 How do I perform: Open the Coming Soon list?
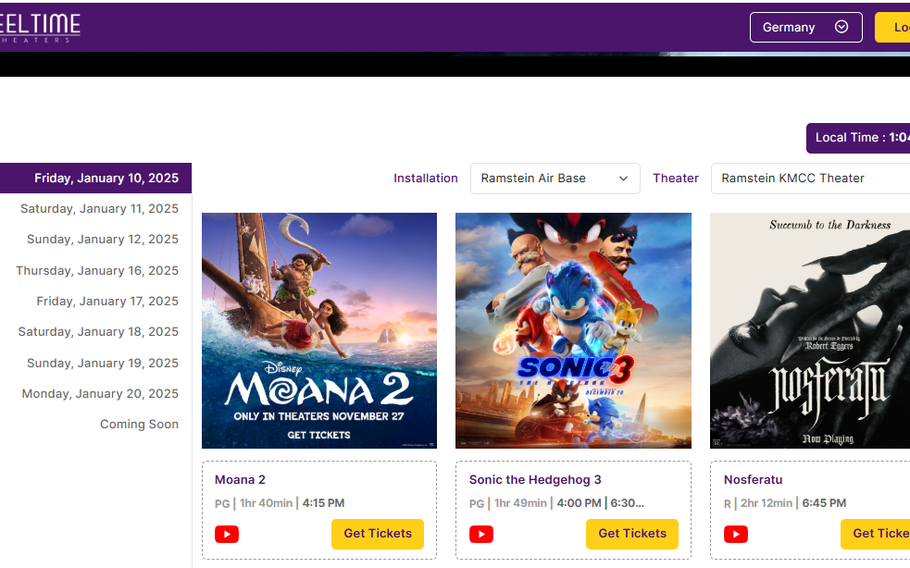139,424
